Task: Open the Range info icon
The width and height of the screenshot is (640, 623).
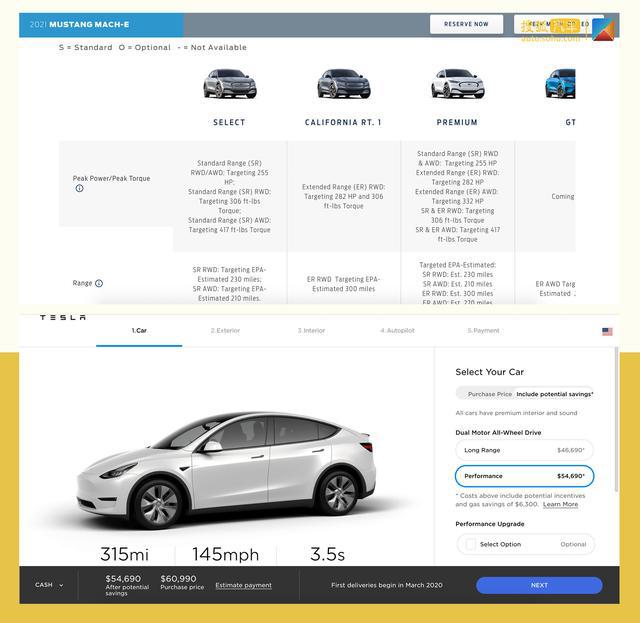Action: click(99, 283)
